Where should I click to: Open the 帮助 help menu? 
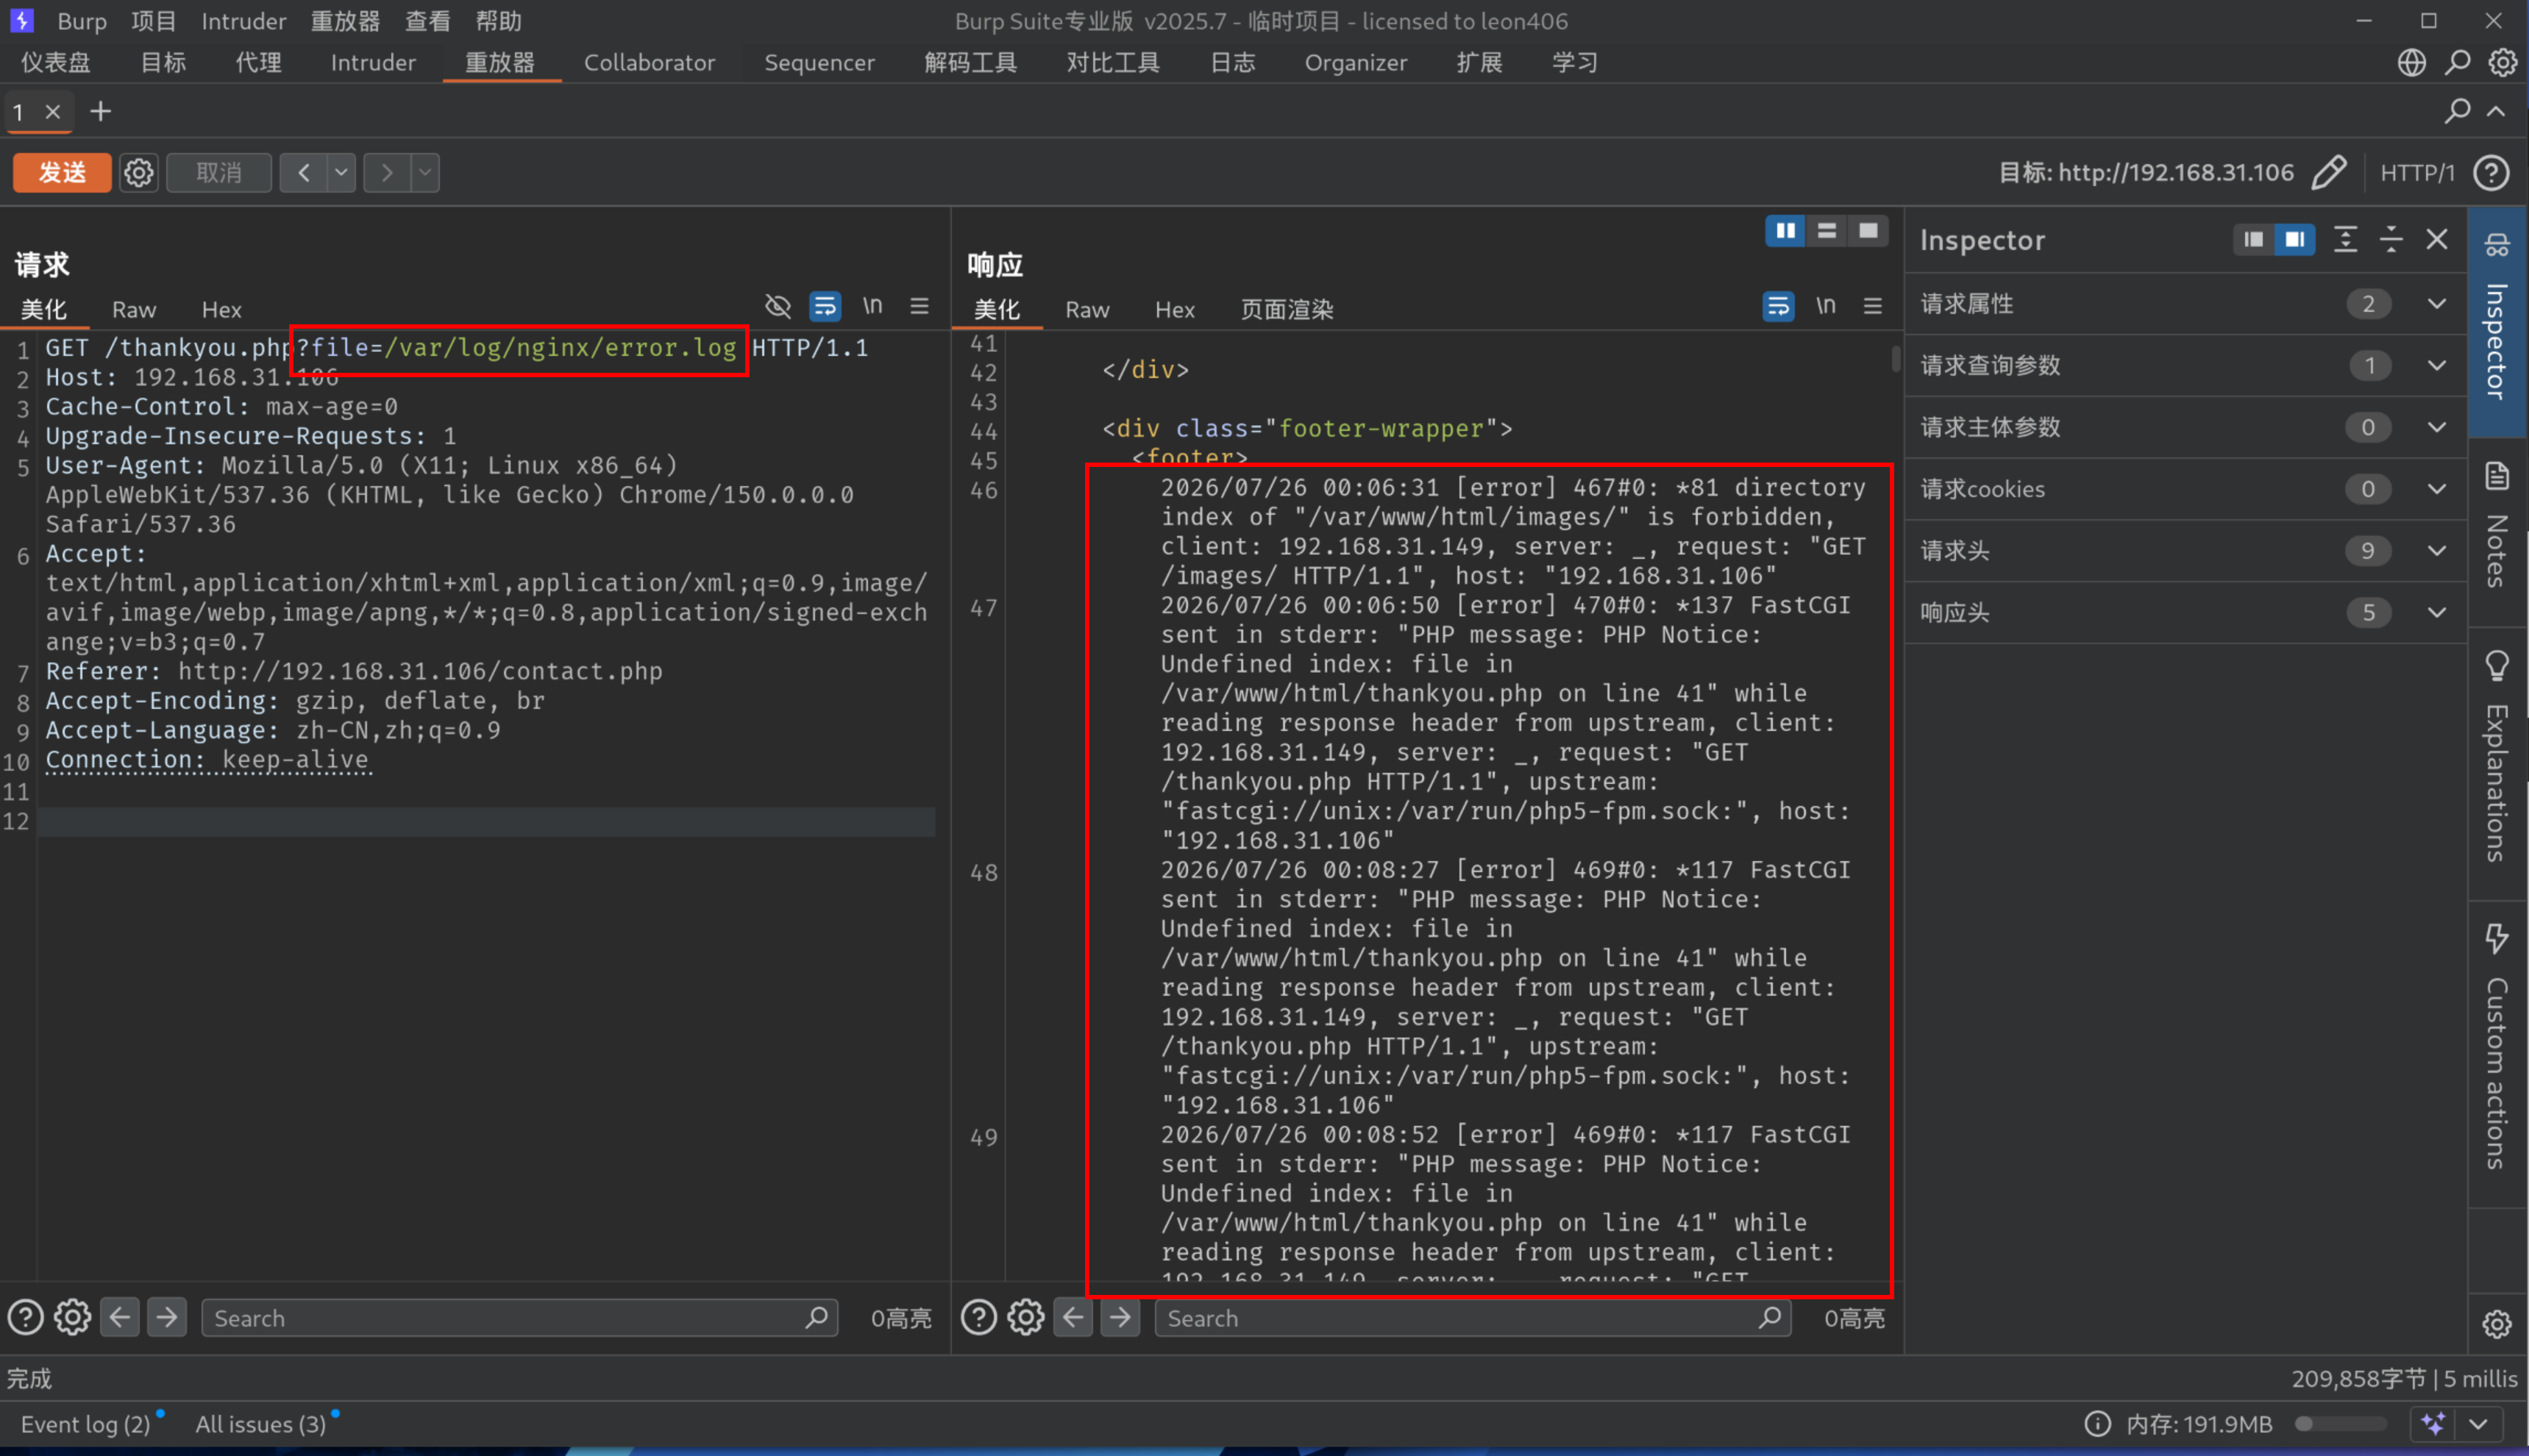click(498, 21)
